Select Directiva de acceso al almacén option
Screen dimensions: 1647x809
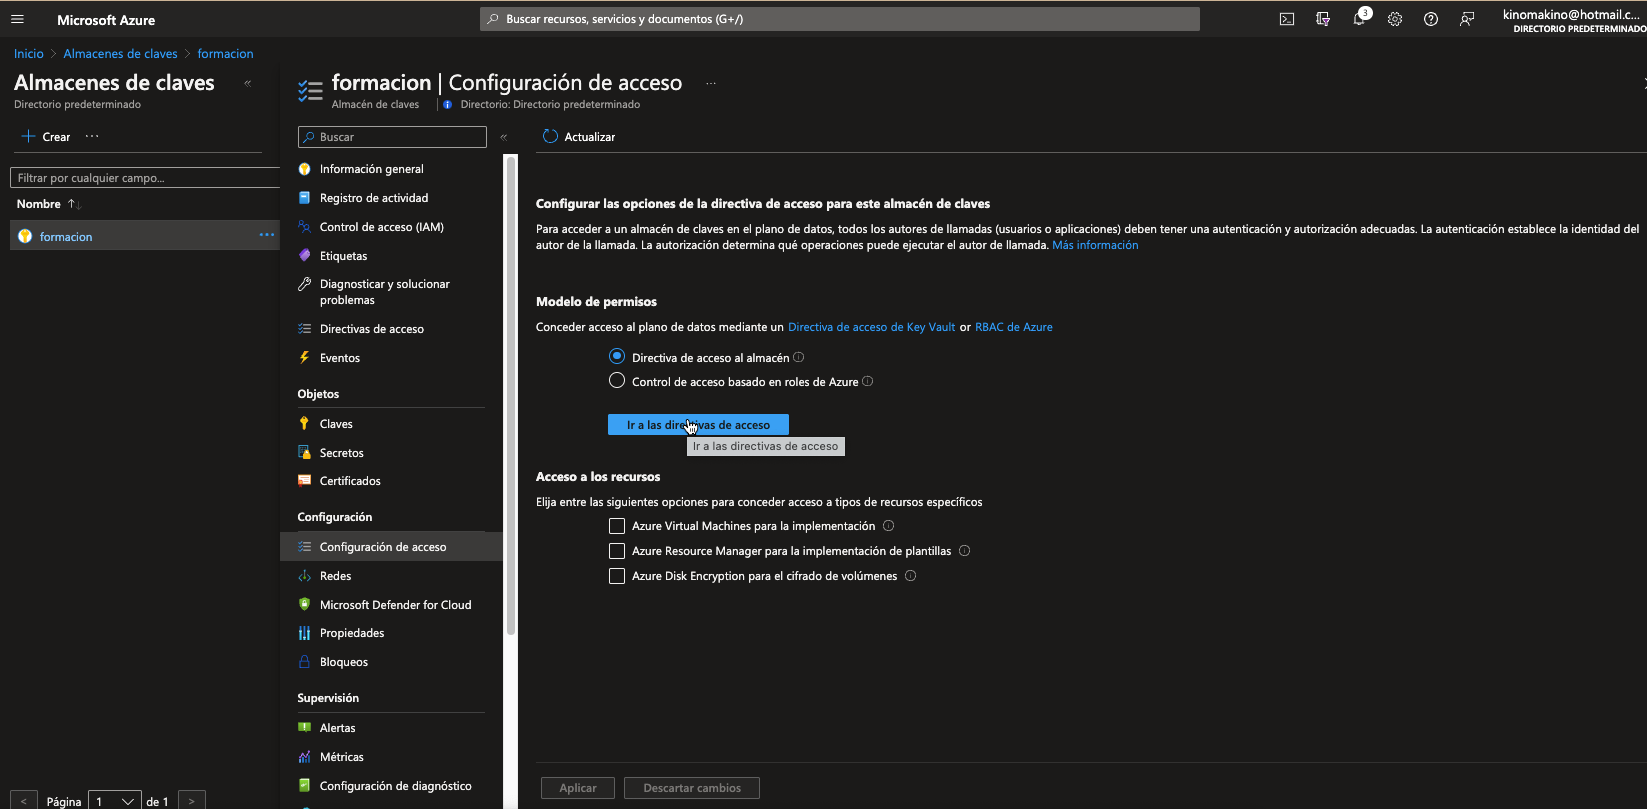(617, 357)
